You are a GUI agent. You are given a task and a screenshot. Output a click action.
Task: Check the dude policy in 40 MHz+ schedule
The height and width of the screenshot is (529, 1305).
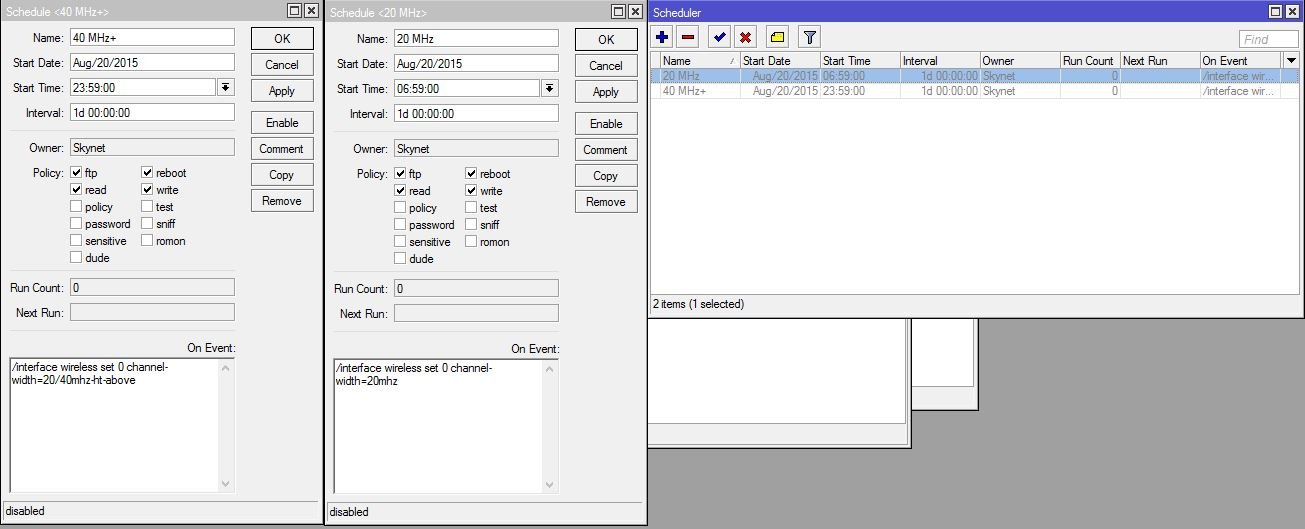(x=77, y=258)
